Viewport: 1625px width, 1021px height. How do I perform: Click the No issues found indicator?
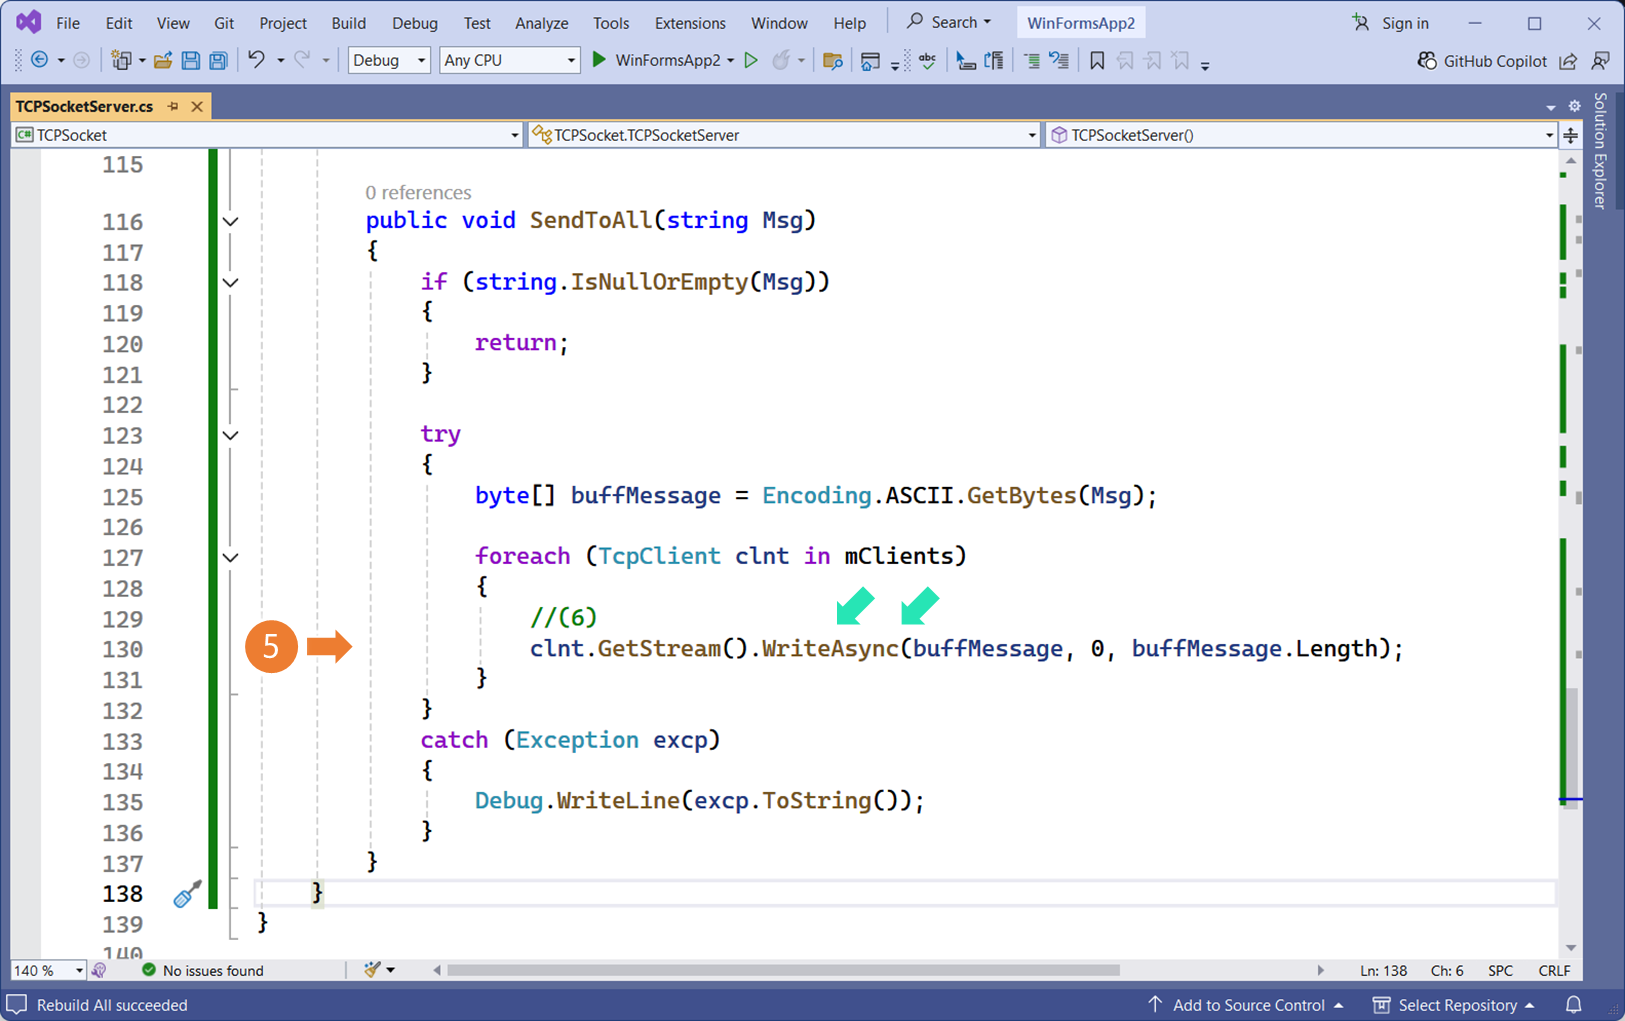pos(202,970)
